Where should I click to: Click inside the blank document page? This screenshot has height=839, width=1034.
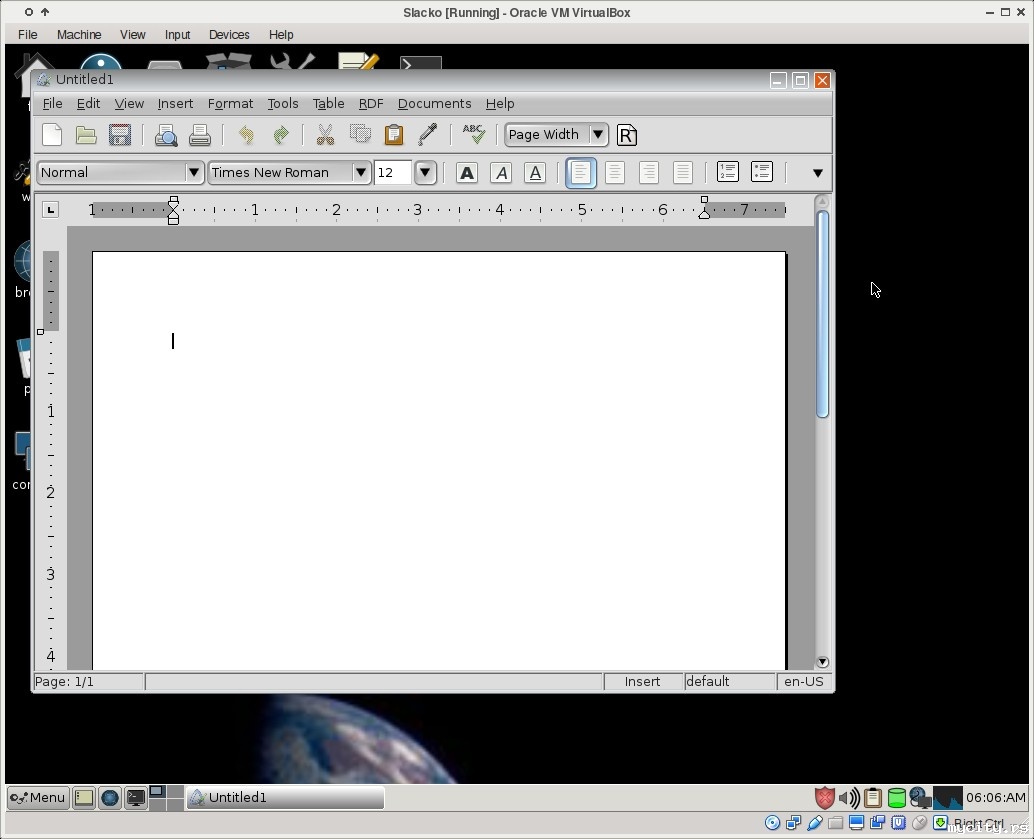439,460
